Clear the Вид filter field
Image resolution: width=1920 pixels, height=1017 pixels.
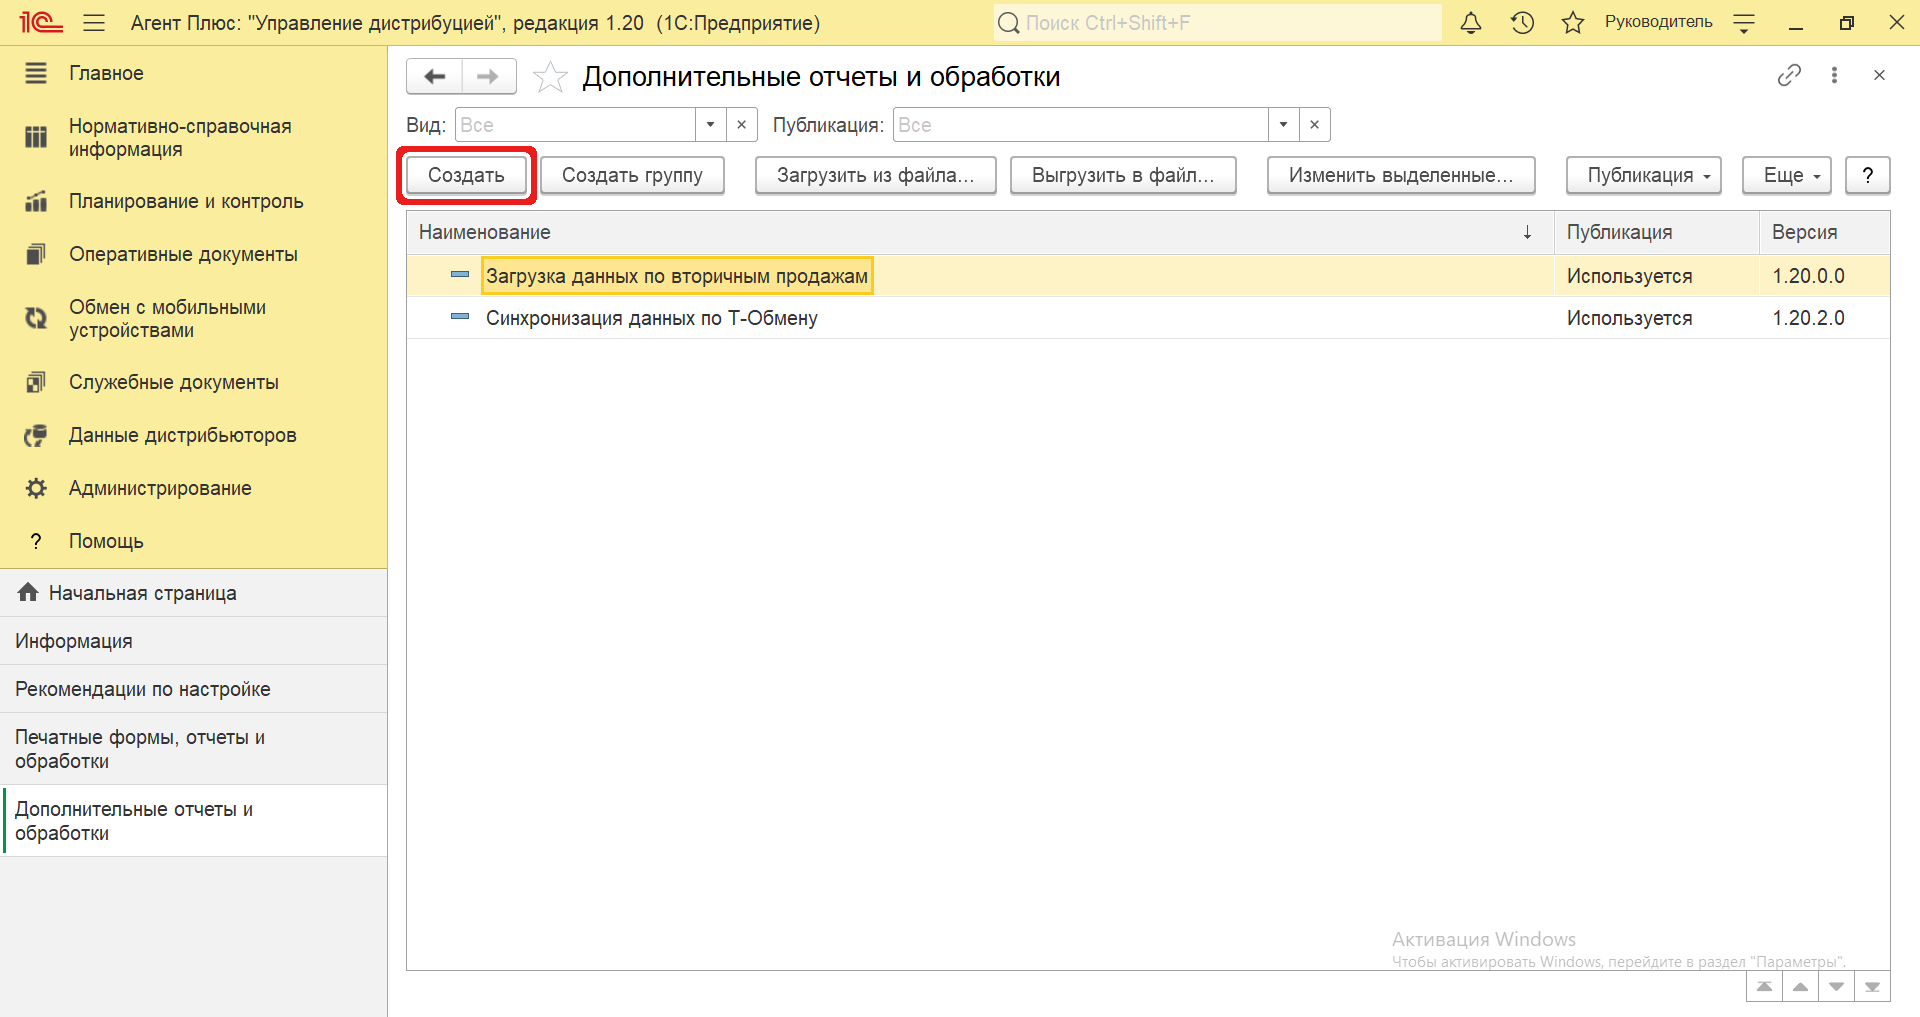(x=741, y=125)
